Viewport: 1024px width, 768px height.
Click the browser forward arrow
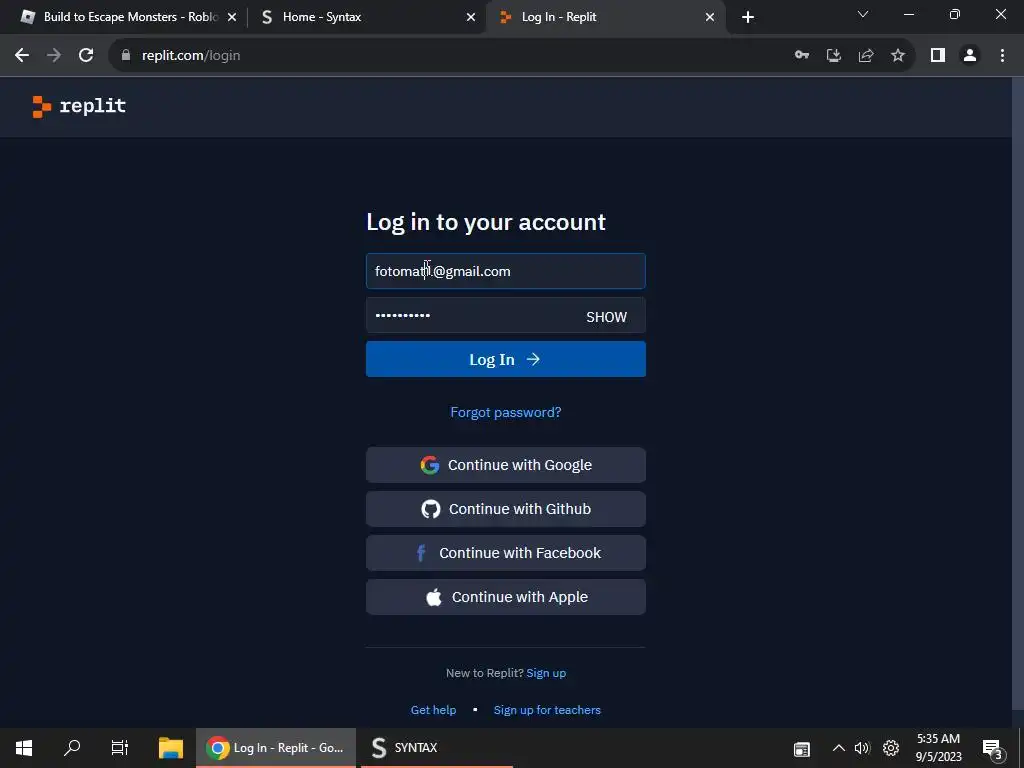(x=54, y=56)
